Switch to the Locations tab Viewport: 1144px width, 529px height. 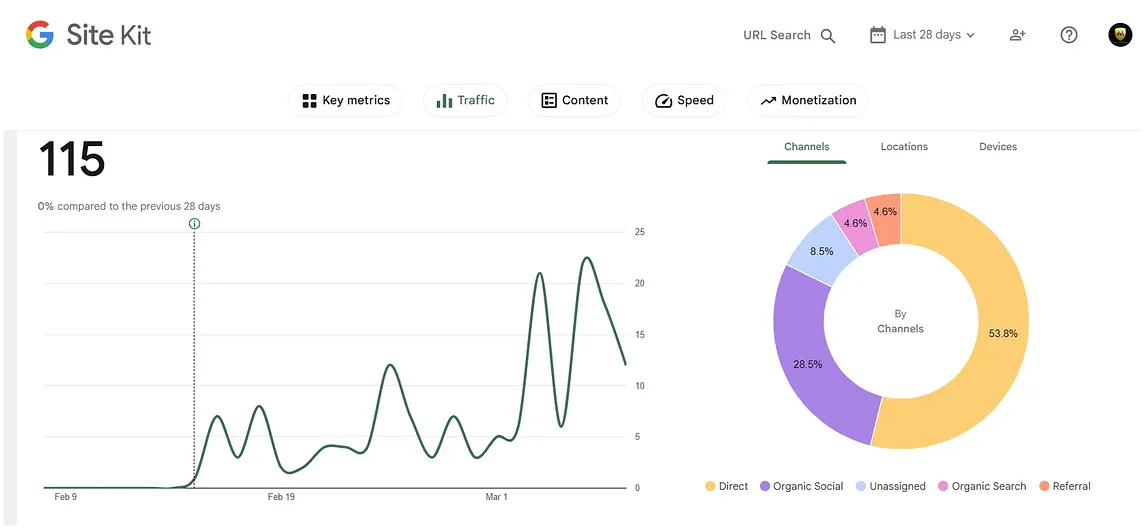(904, 147)
